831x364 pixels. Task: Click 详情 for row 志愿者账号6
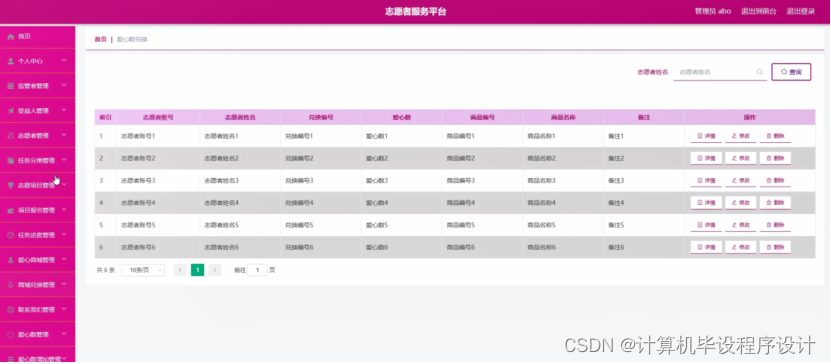[x=706, y=247]
